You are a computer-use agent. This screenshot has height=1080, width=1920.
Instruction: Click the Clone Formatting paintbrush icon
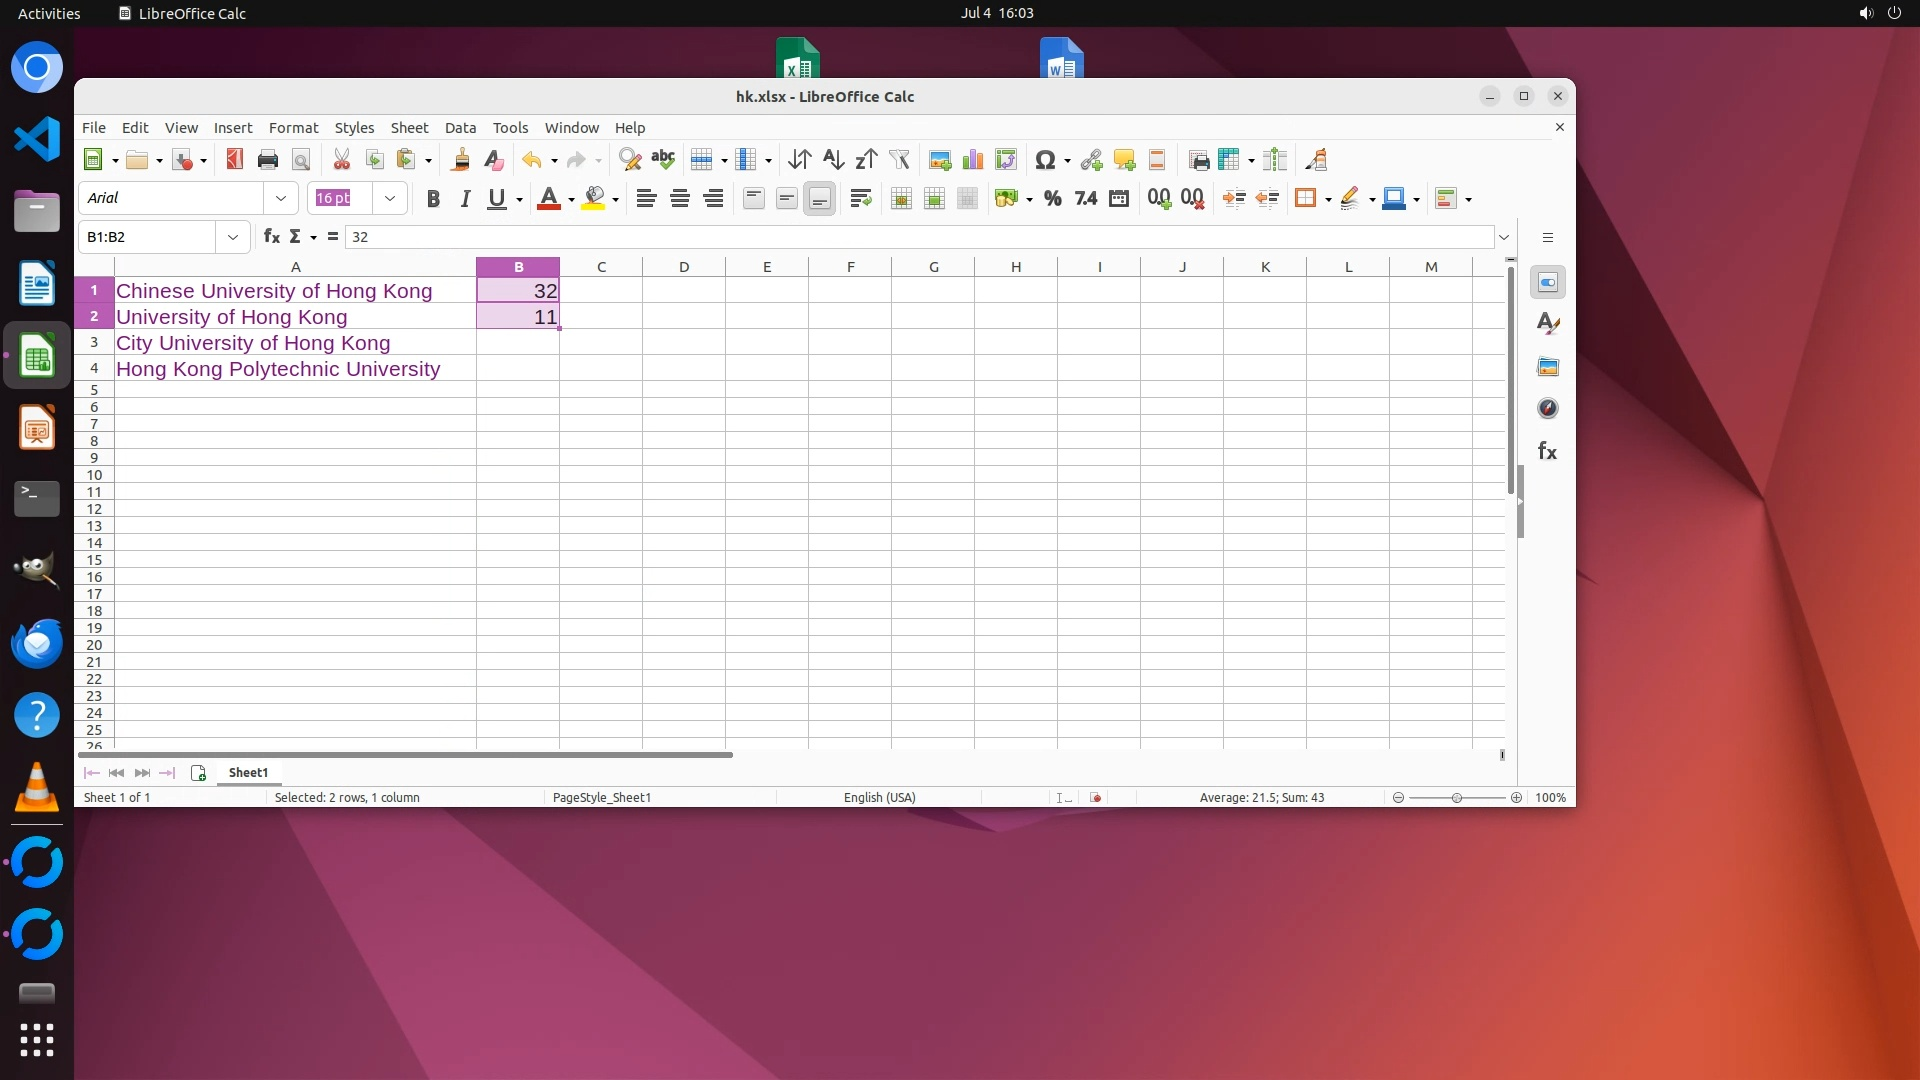[460, 160]
